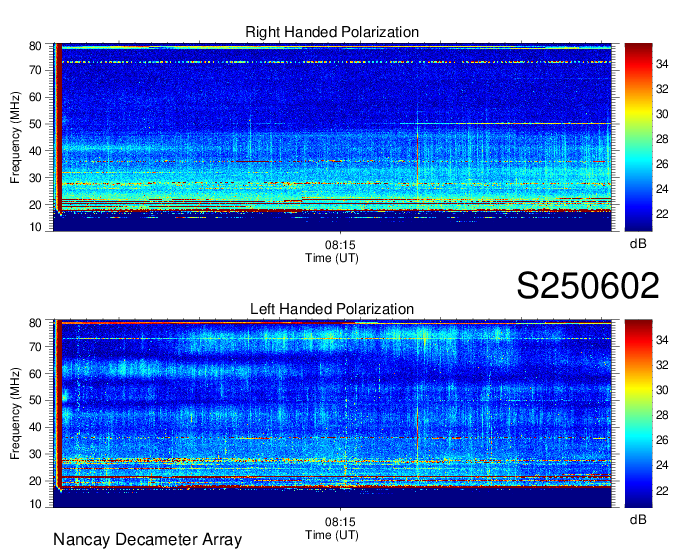Click the 'Time (UT)' label under Left Handed plot
Image resolution: width=680 pixels, height=552 pixels.
[332, 535]
